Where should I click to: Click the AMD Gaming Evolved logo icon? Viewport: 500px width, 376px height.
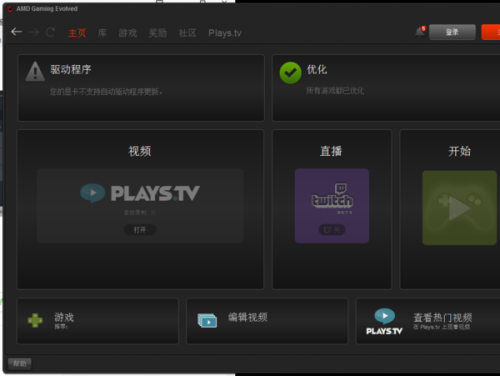[10, 9]
